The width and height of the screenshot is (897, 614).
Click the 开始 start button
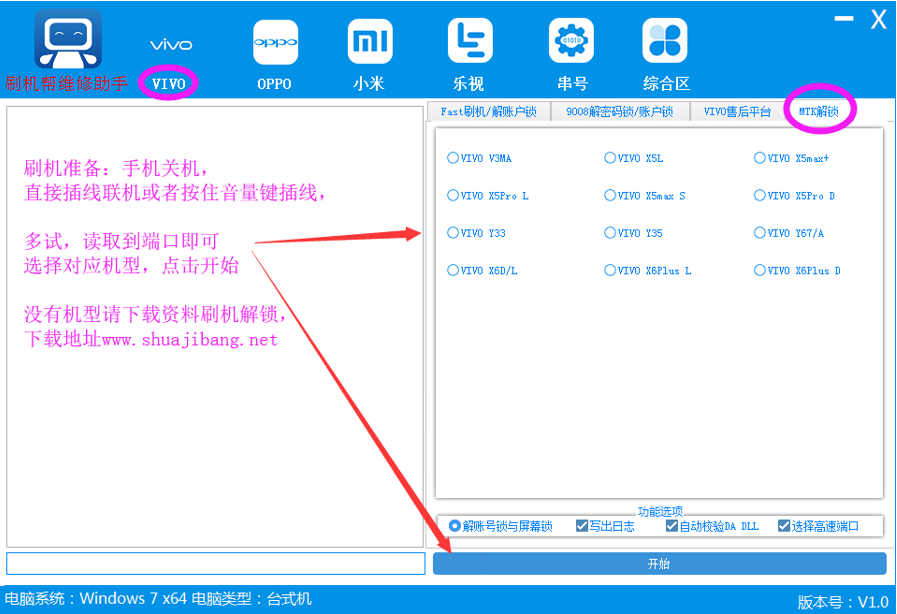pos(660,564)
